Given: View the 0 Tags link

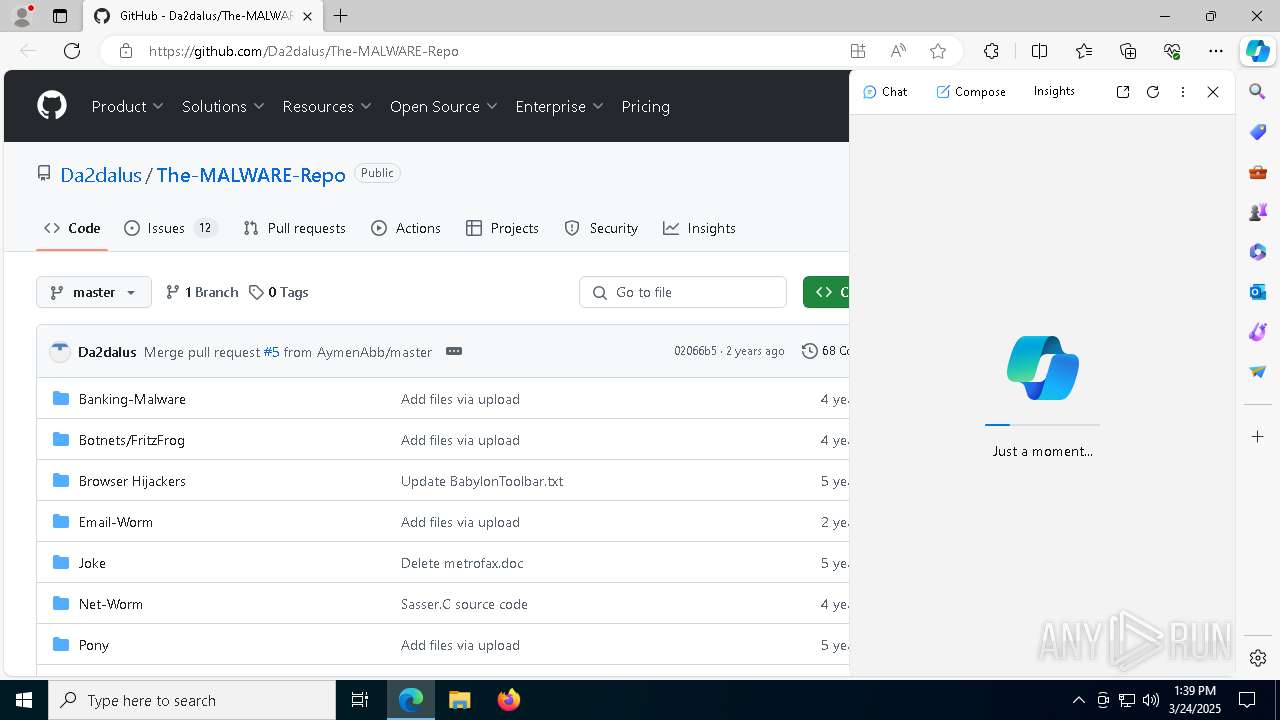Looking at the screenshot, I should pos(279,292).
